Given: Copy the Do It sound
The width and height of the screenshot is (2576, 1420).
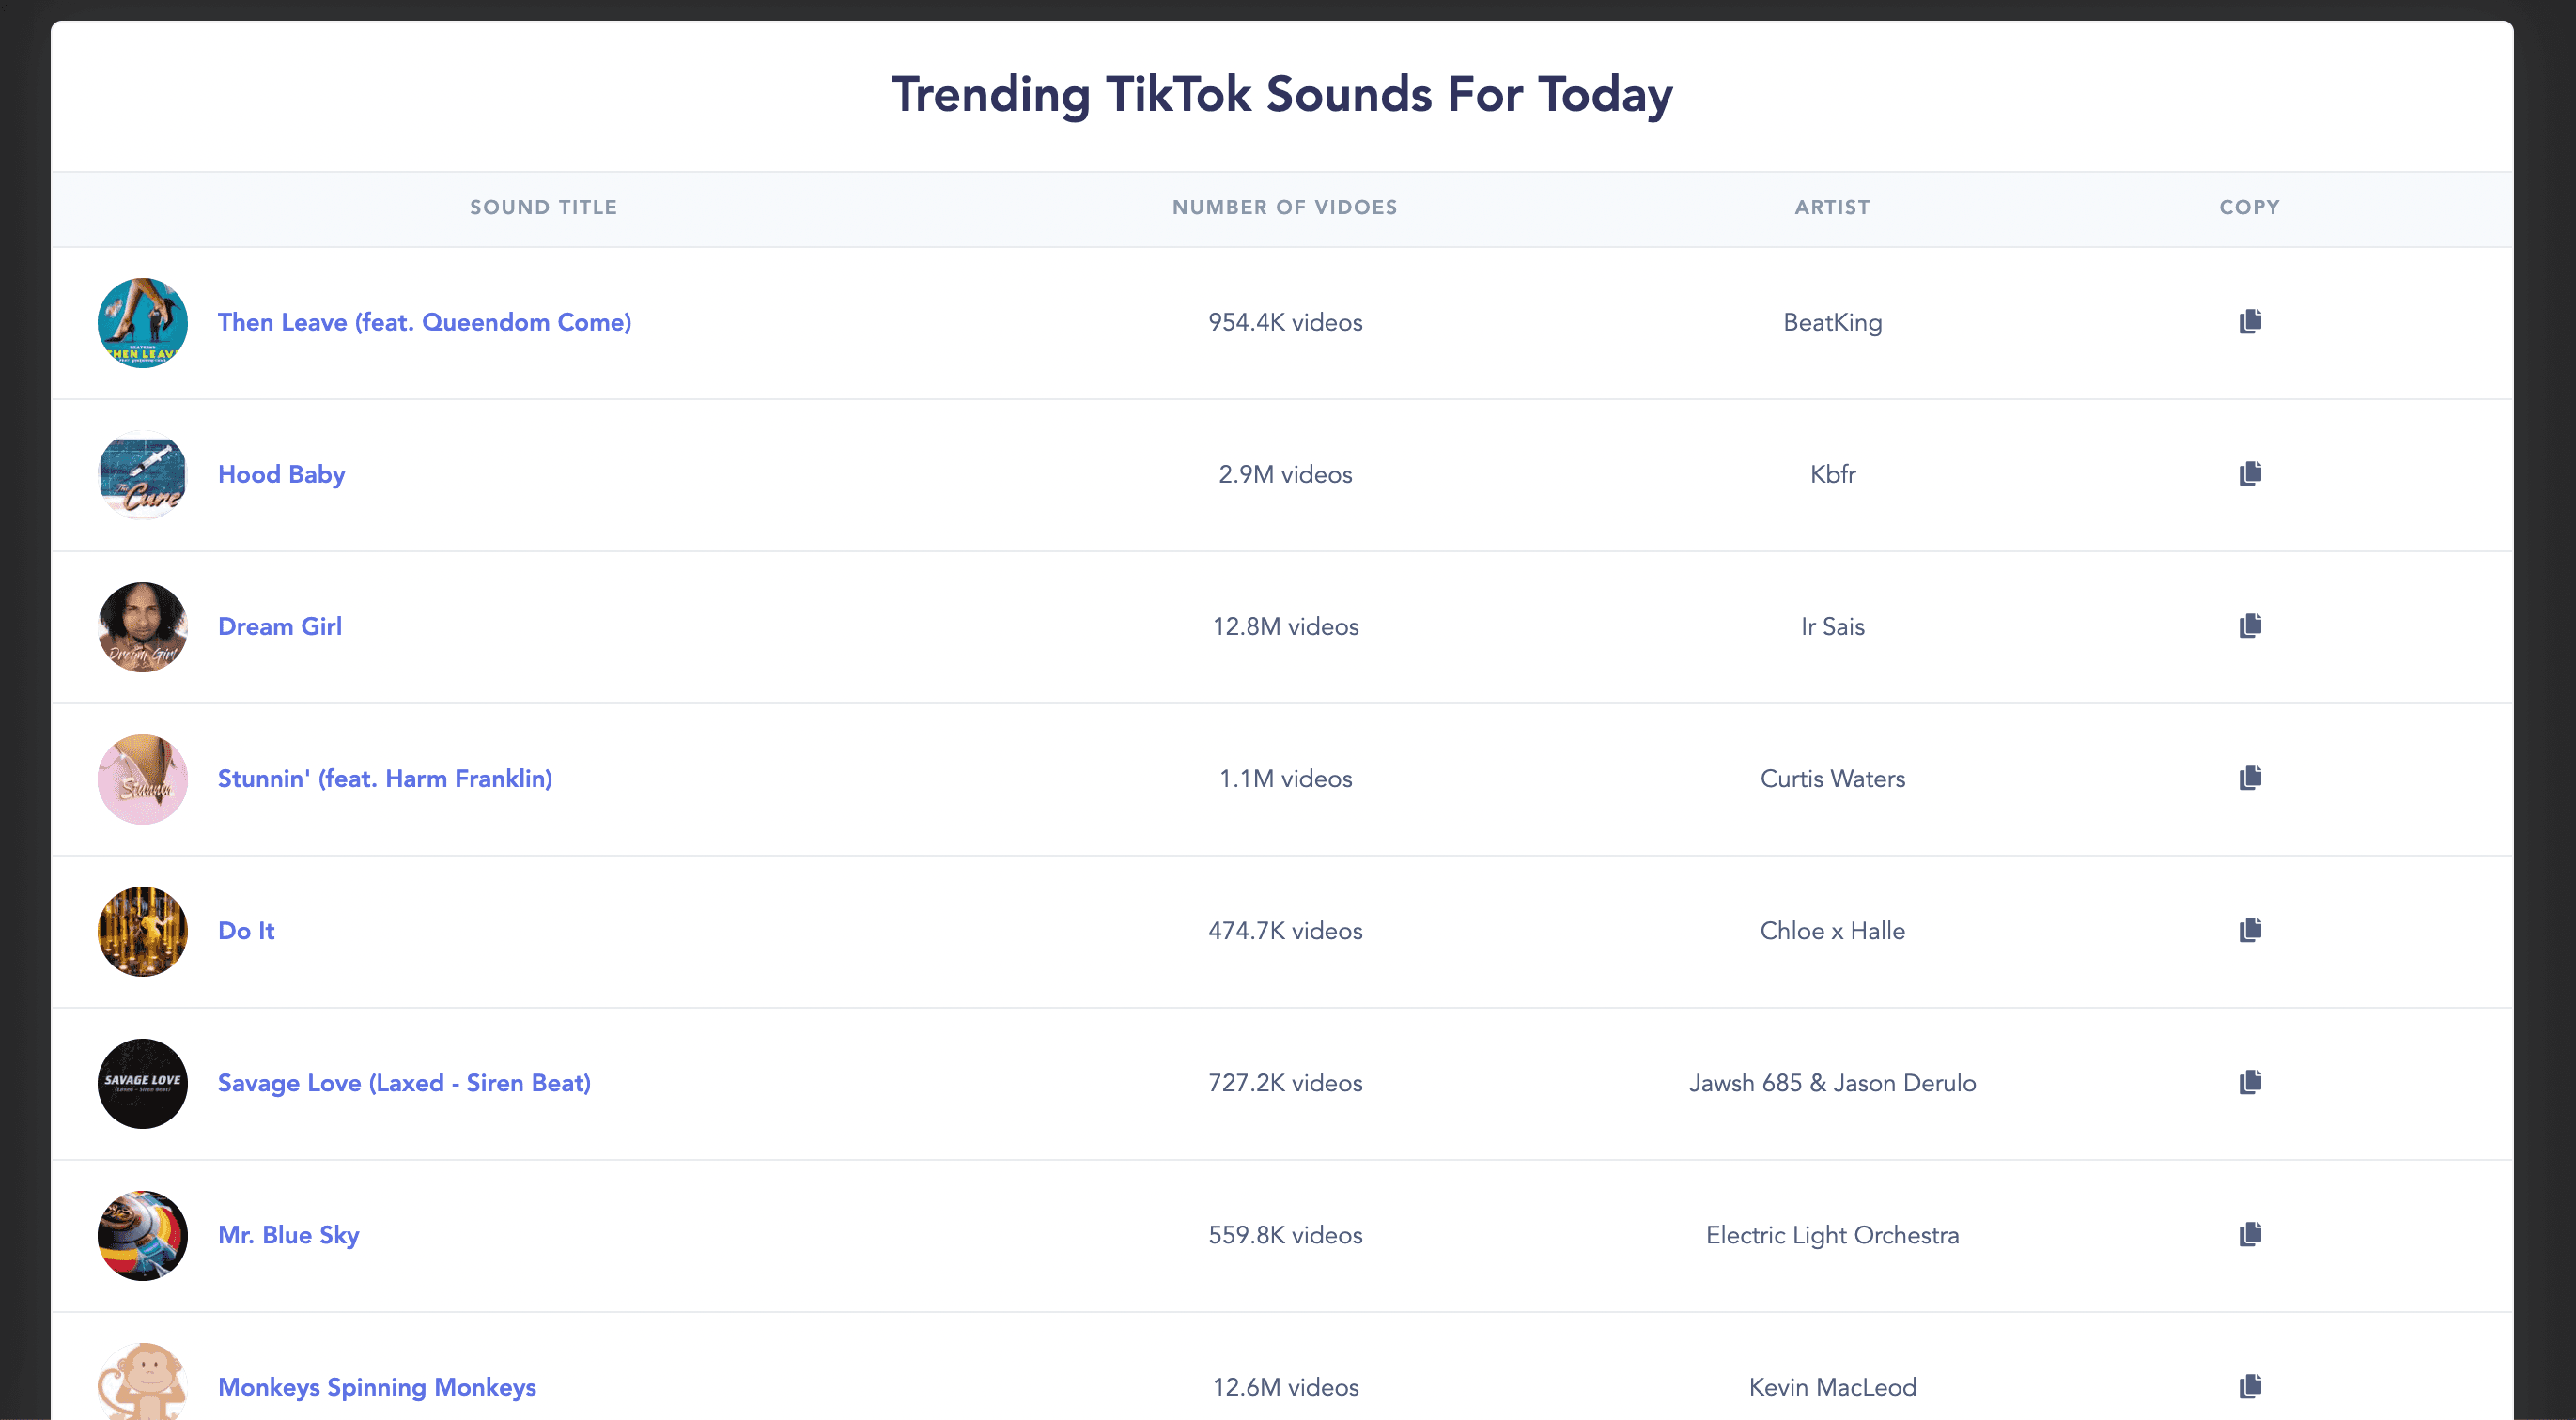Looking at the screenshot, I should pyautogui.click(x=2250, y=929).
